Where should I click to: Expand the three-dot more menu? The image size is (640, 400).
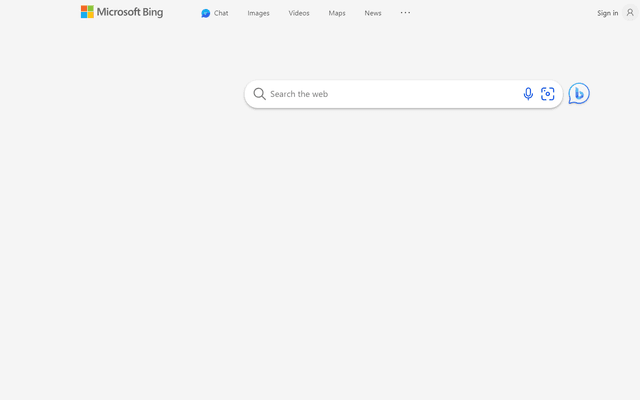coord(405,13)
